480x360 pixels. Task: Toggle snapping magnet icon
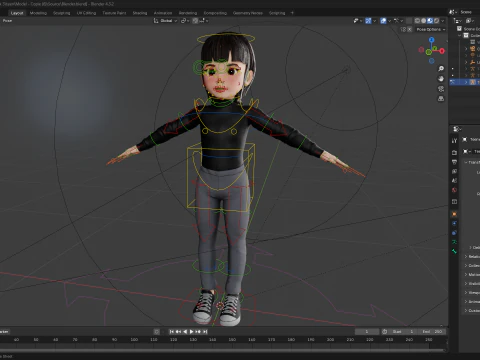(x=195, y=21)
